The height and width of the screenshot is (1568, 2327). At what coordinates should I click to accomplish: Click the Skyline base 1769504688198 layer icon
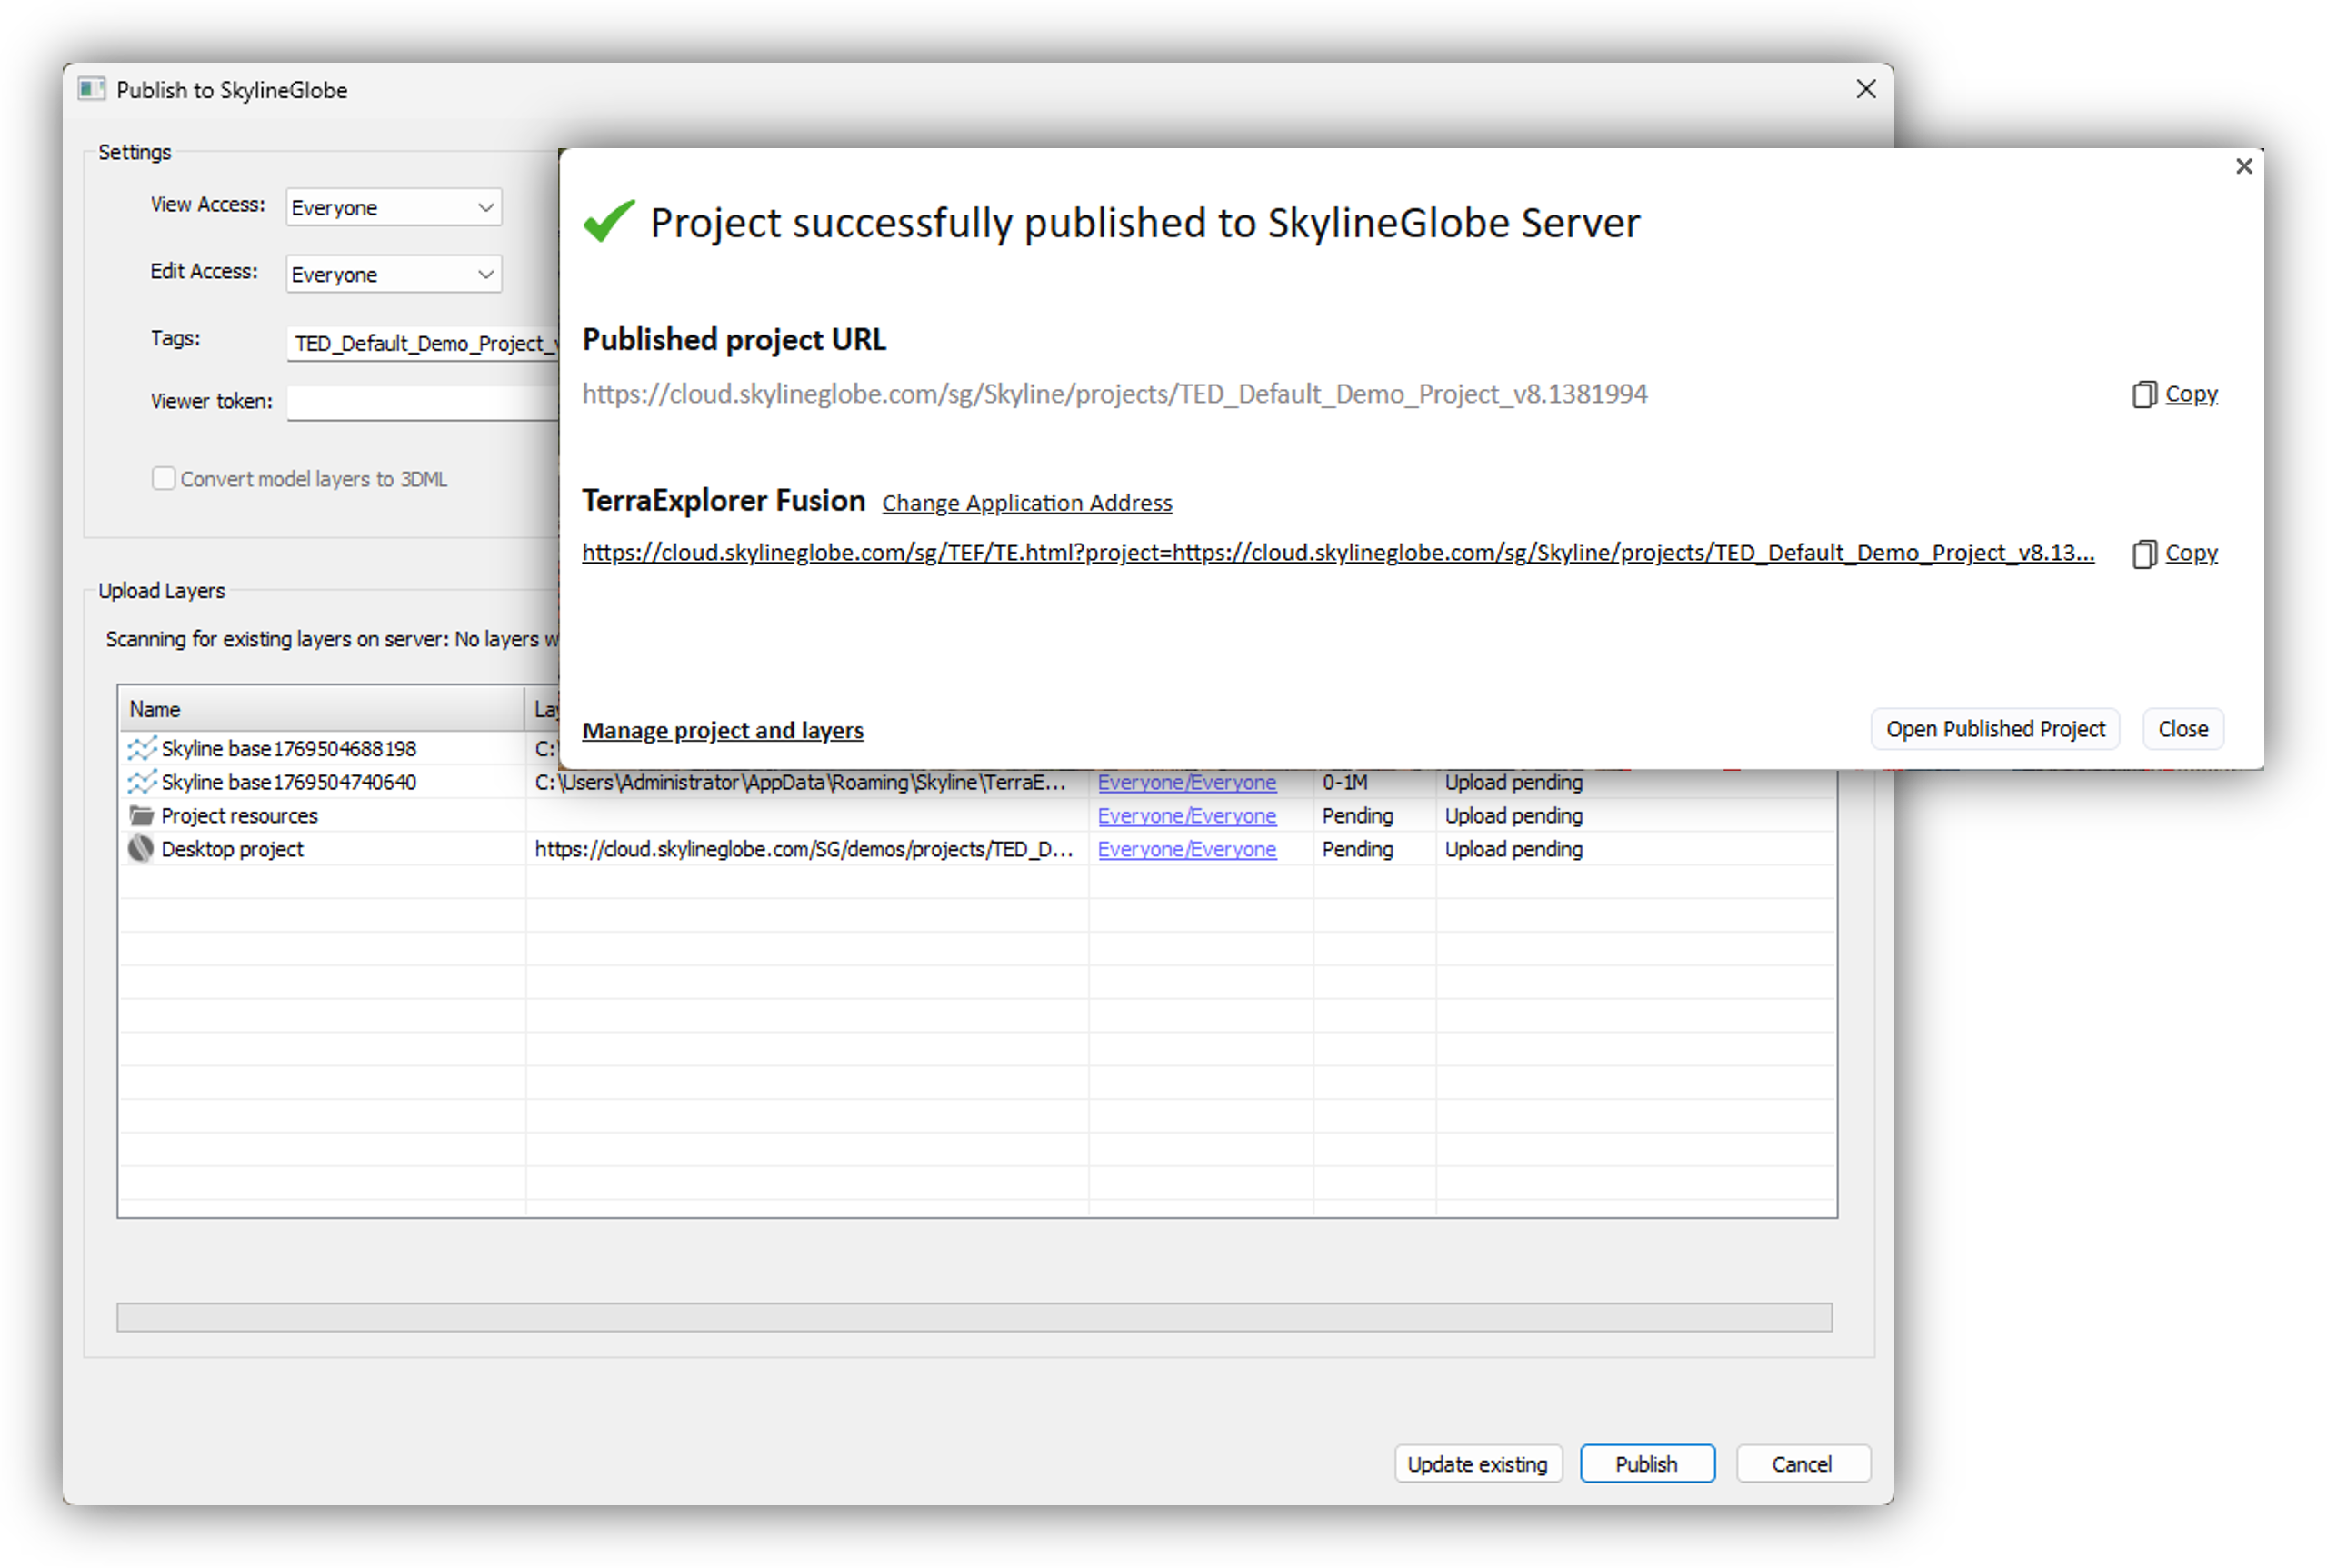pos(141,748)
